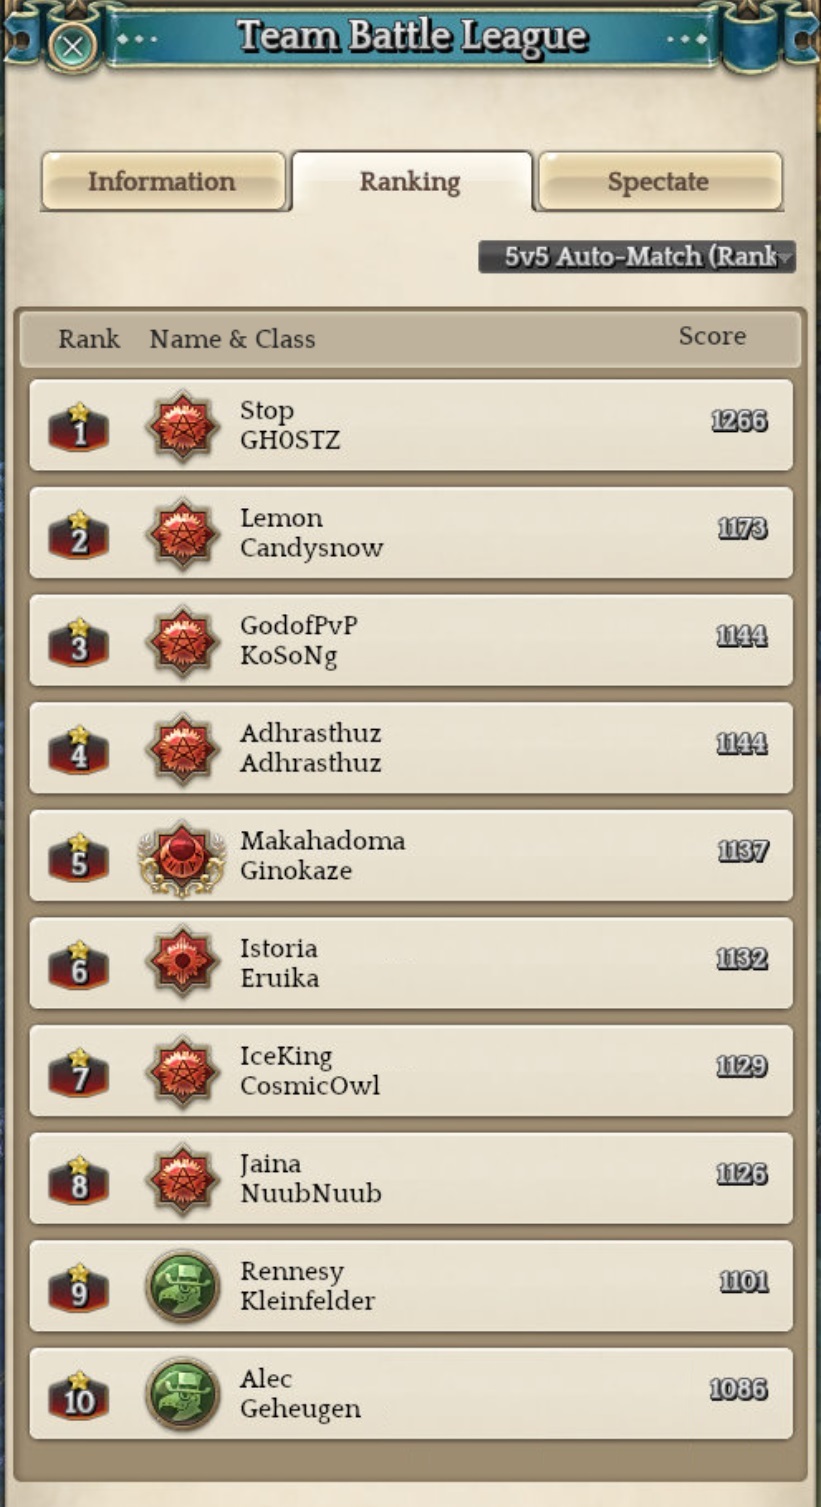This screenshot has height=1507, width=821.
Task: Click the red class emblem beside Stop GH0STZ
Action: click(x=182, y=426)
